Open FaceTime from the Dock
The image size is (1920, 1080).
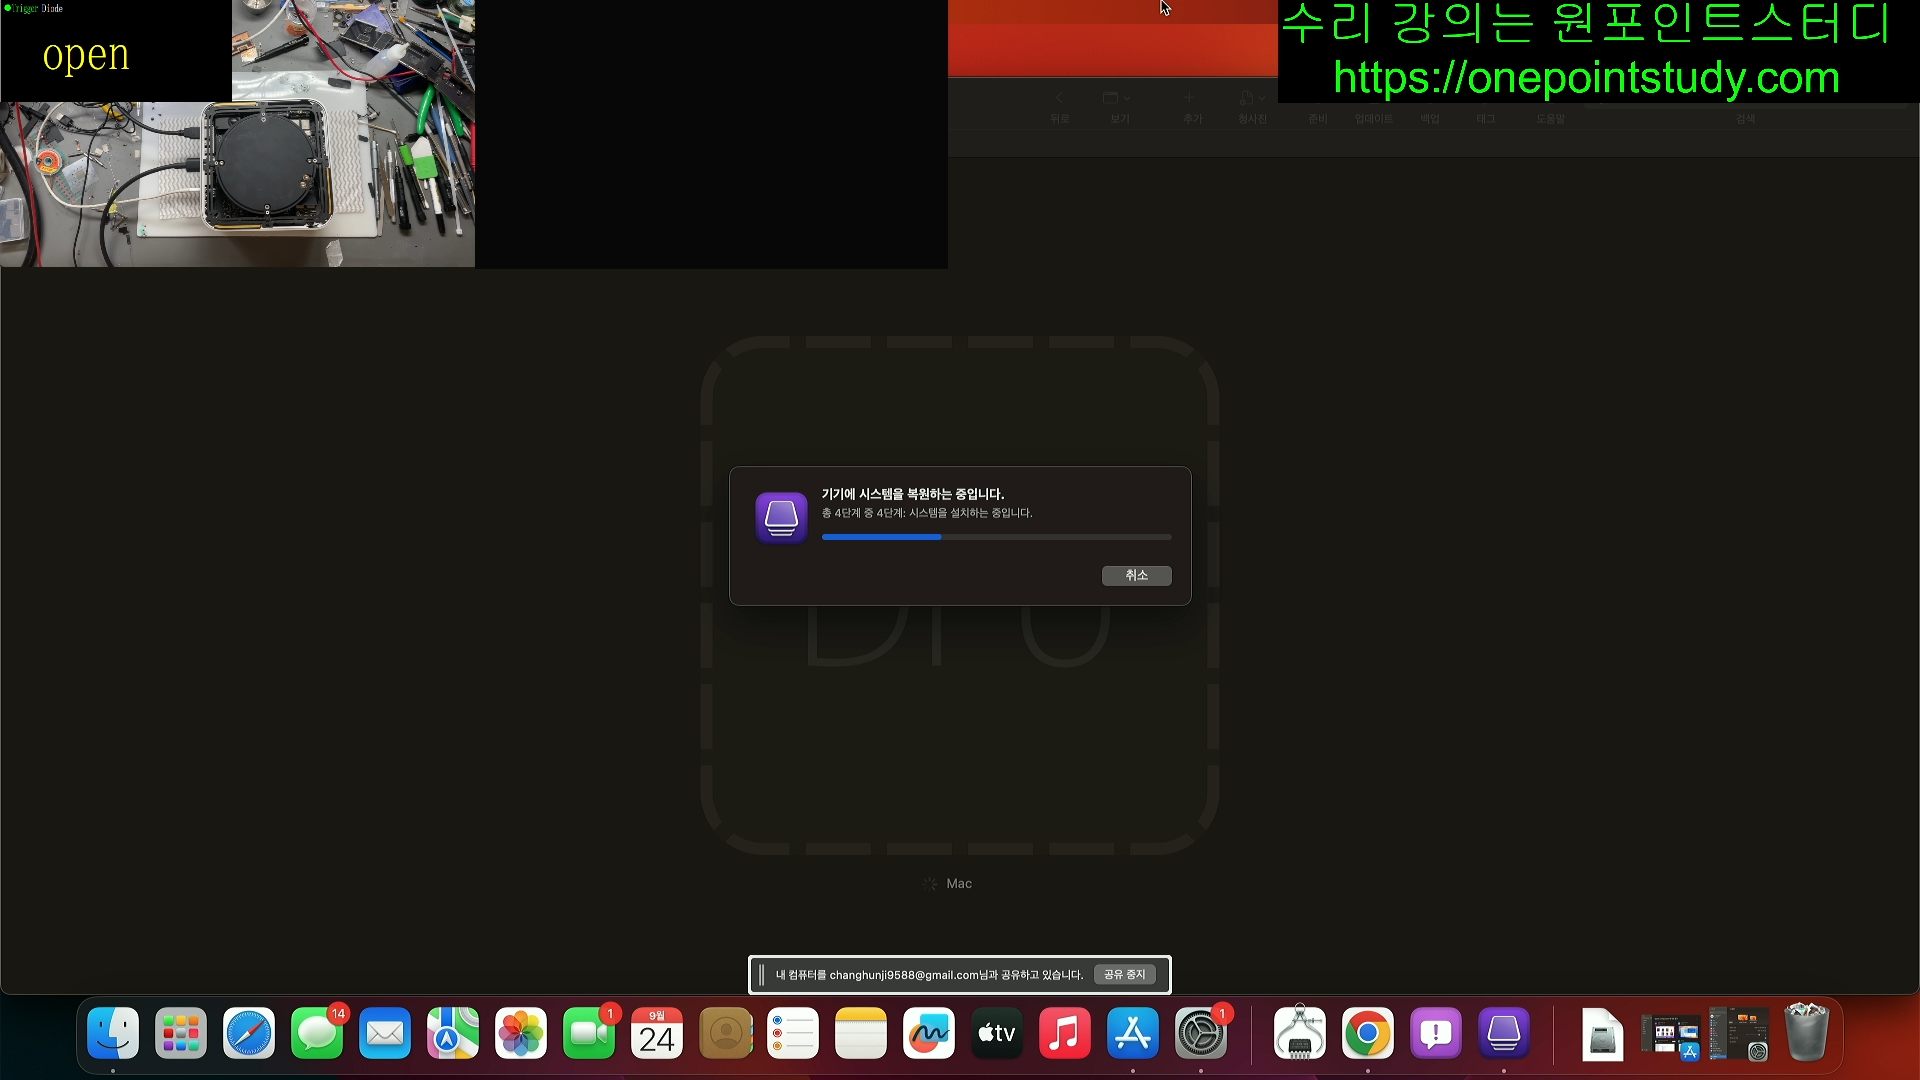coord(588,1033)
